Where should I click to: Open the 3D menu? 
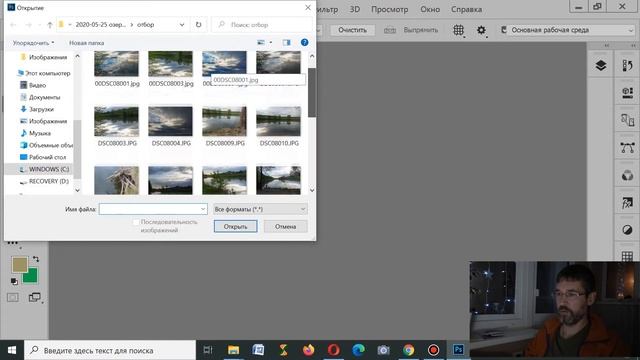pos(355,9)
